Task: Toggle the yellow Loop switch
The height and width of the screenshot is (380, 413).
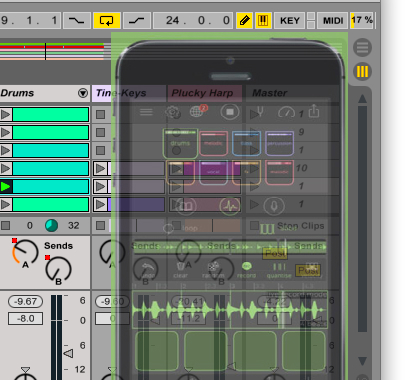Action: tap(107, 21)
